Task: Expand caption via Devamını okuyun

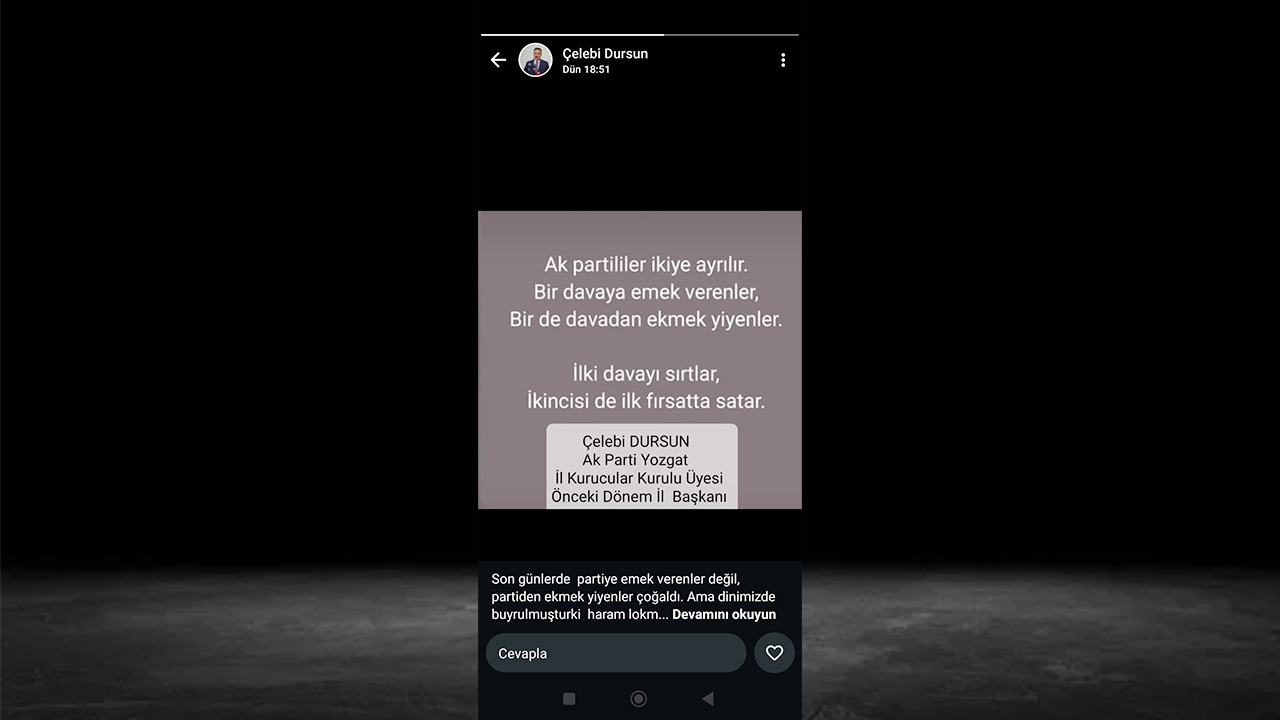Action: click(723, 615)
